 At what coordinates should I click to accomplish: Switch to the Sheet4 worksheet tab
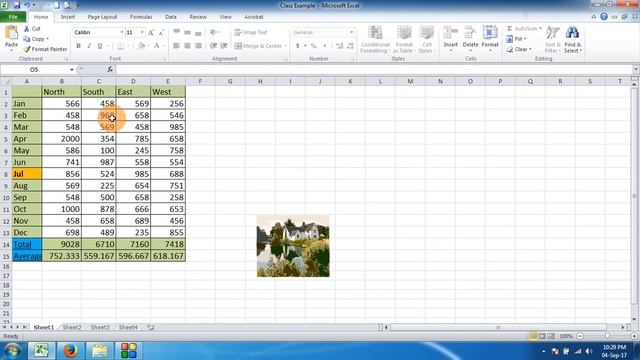(128, 327)
